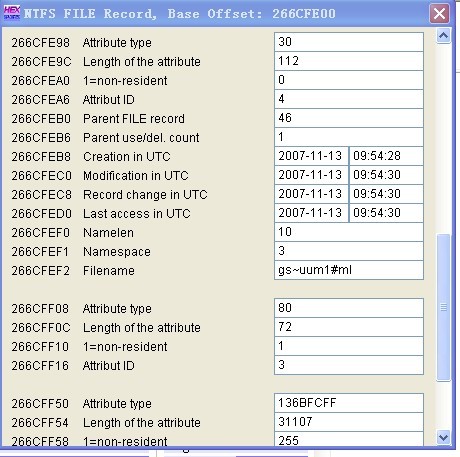
Task: Click the HEX application icon in title bar
Action: coord(12,13)
